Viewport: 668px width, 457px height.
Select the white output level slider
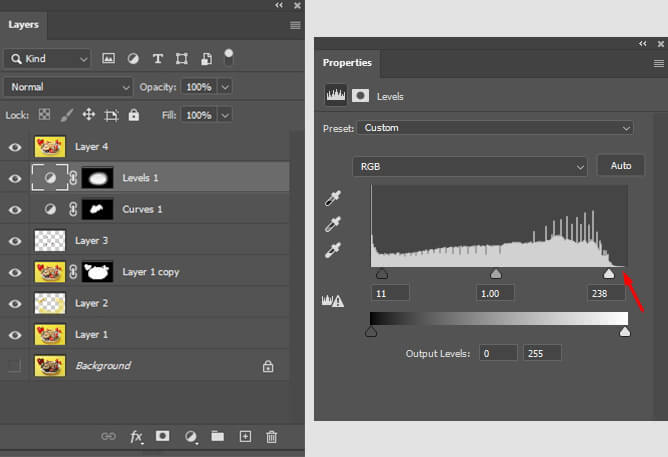click(x=625, y=331)
